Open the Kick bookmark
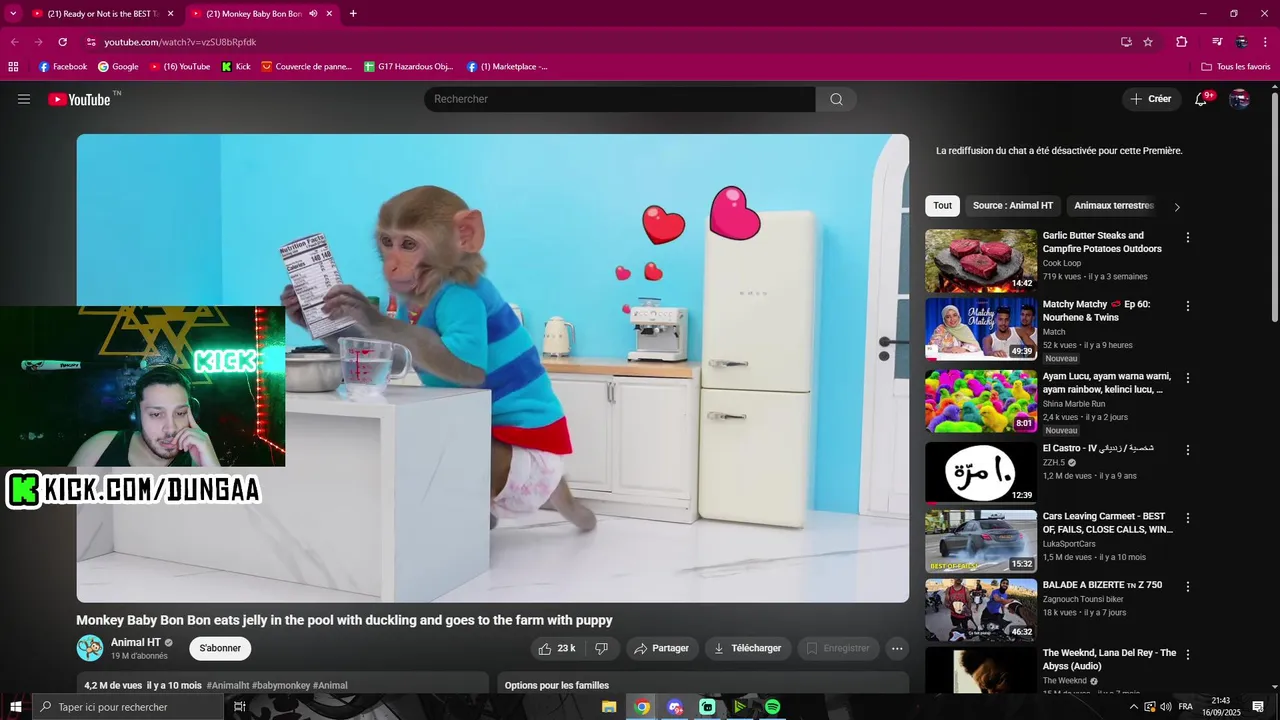 [236, 67]
